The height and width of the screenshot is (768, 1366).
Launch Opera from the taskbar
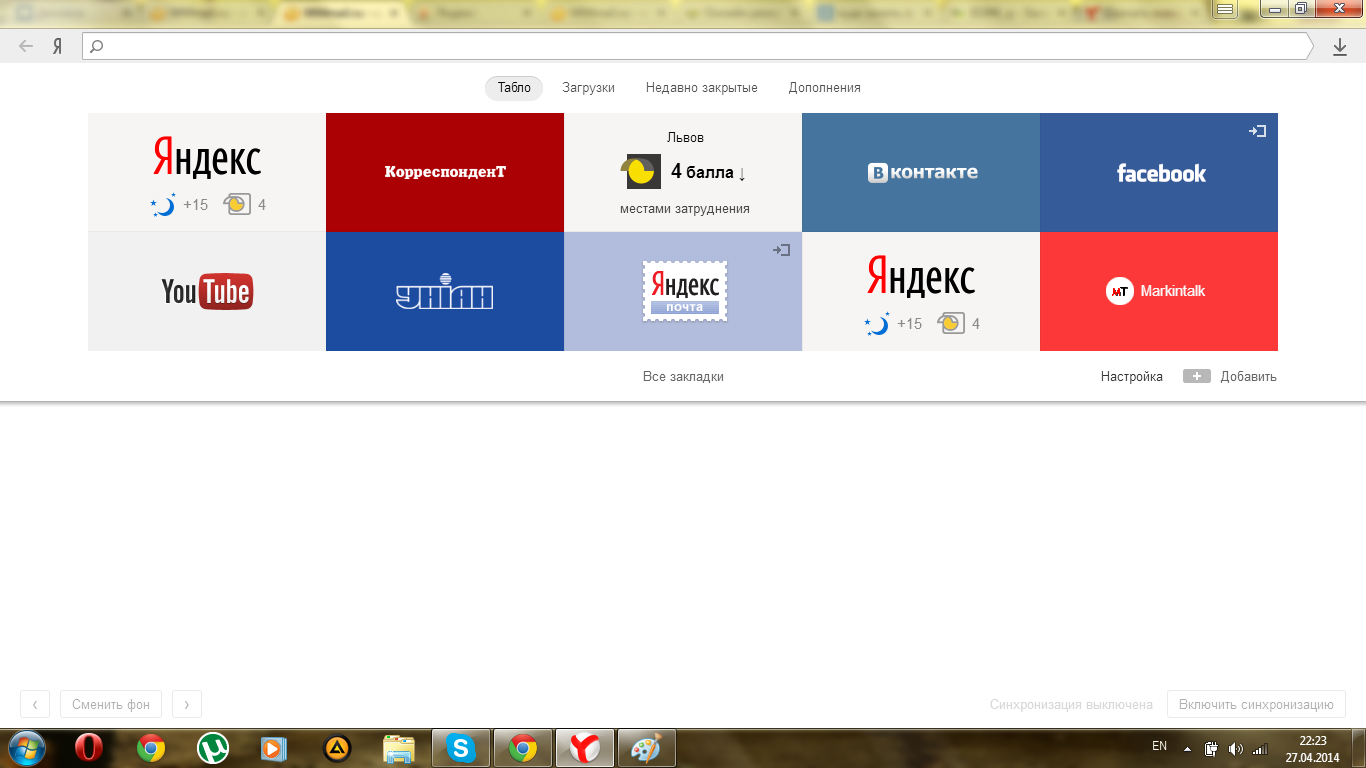(89, 748)
